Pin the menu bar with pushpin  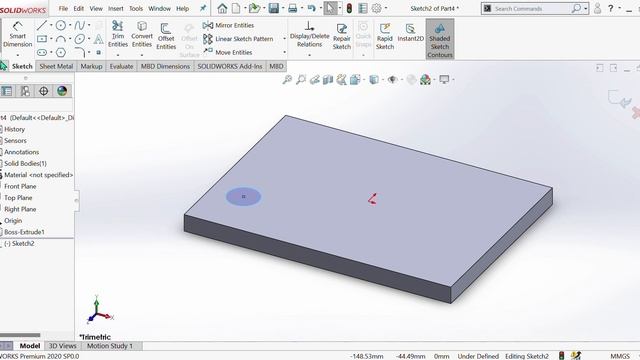pyautogui.click(x=203, y=8)
